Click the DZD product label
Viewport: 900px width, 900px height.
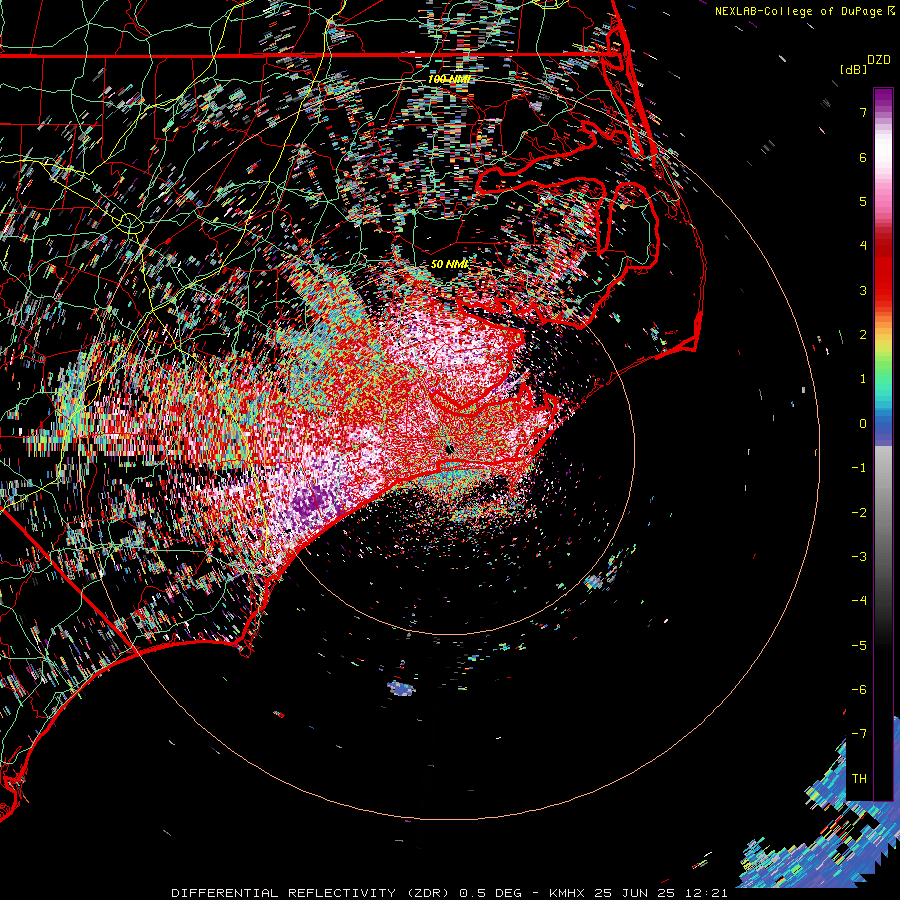tap(879, 60)
